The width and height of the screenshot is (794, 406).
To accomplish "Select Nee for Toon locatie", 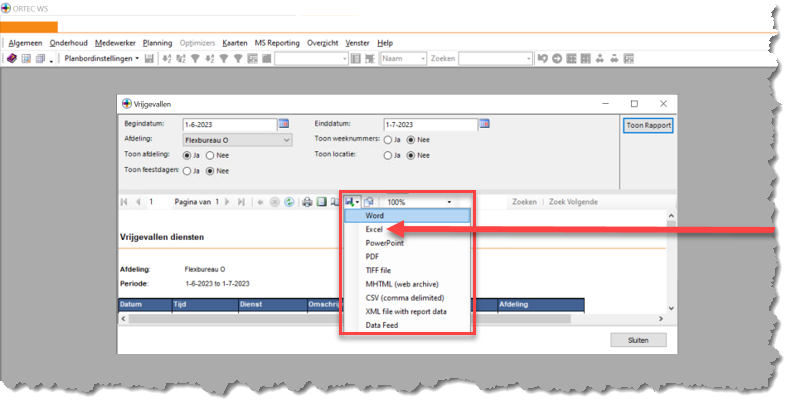I will [411, 155].
